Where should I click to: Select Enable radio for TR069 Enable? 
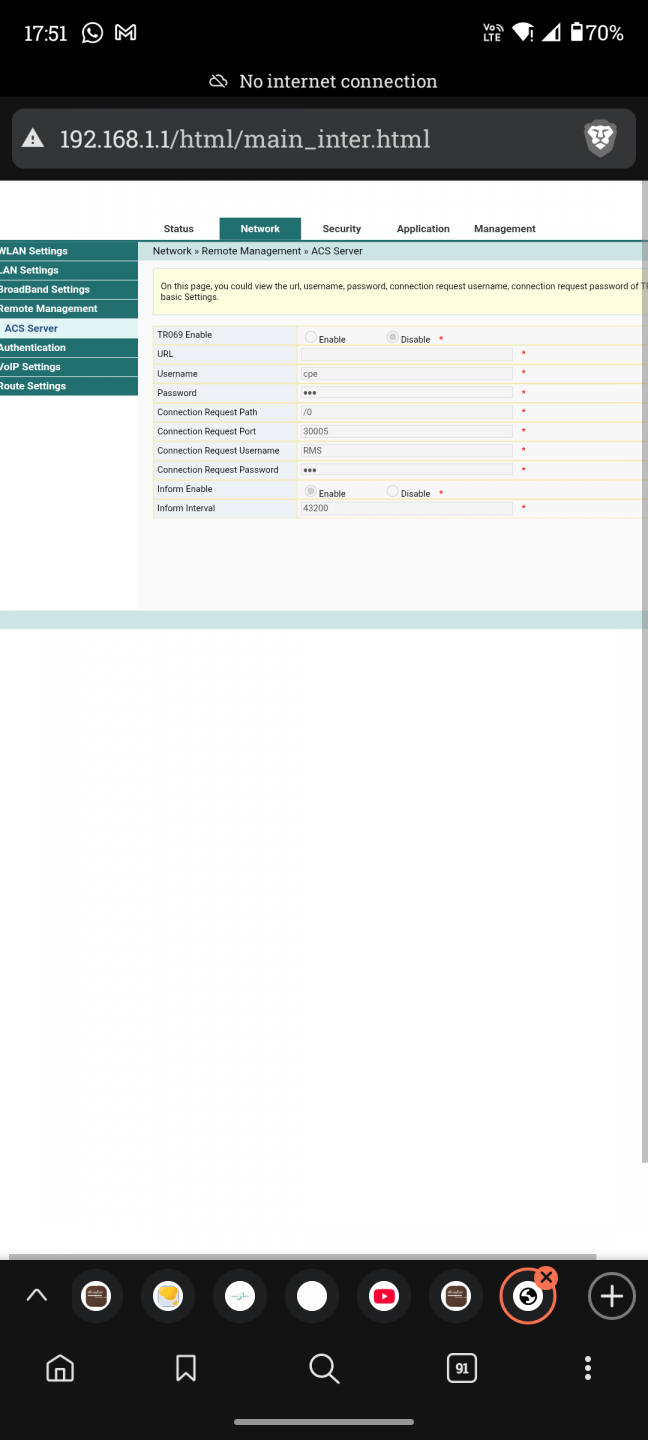click(x=311, y=338)
